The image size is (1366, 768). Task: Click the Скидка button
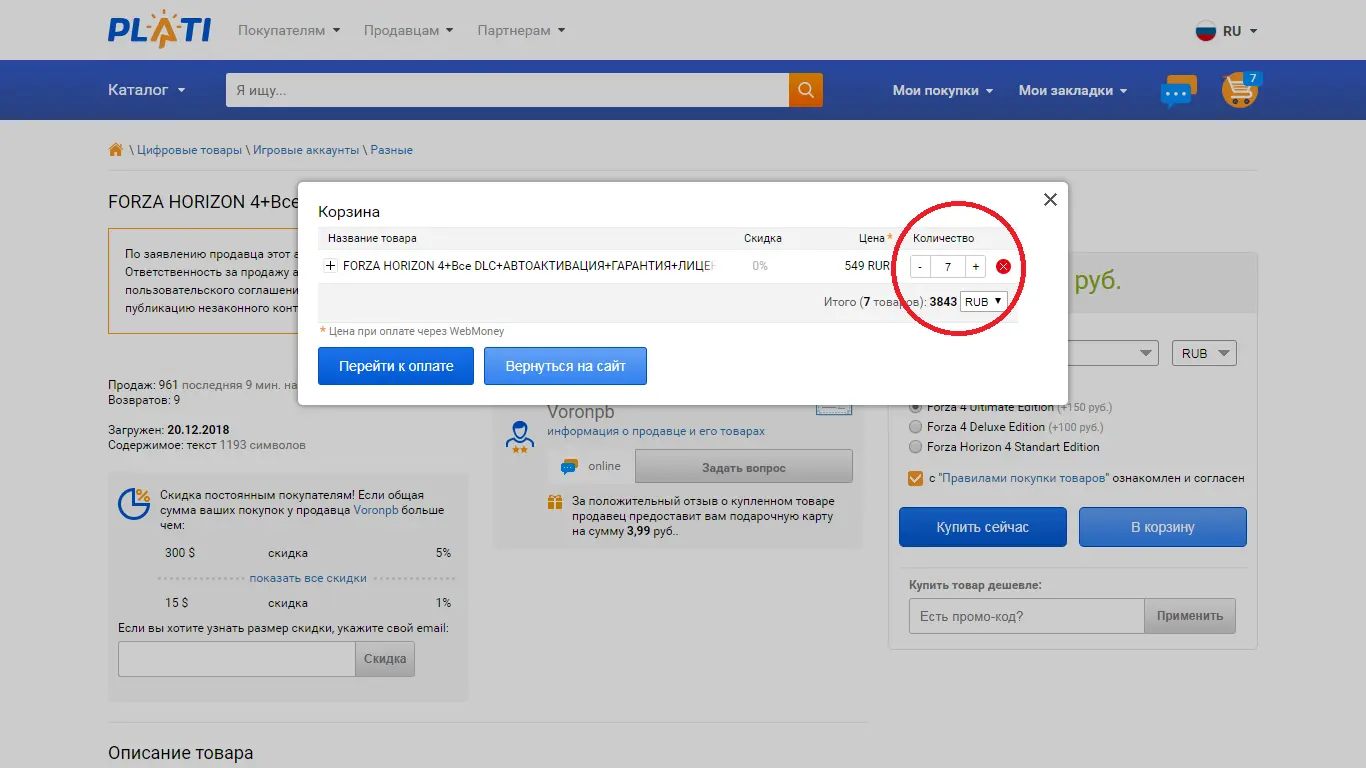pyautogui.click(x=385, y=659)
